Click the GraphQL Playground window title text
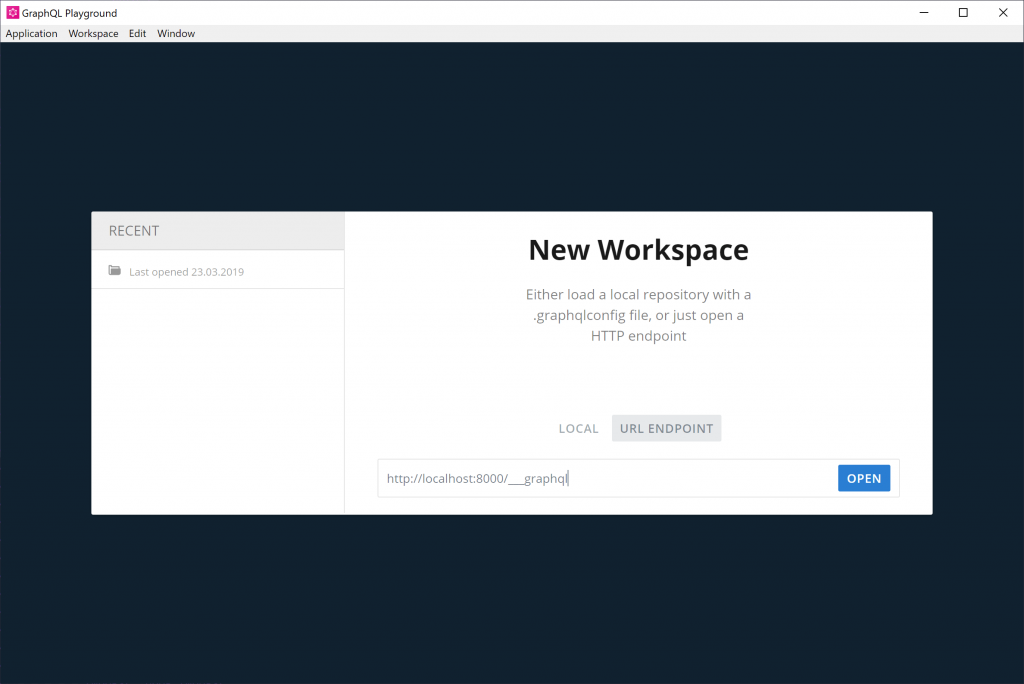This screenshot has width=1024, height=684. (71, 13)
